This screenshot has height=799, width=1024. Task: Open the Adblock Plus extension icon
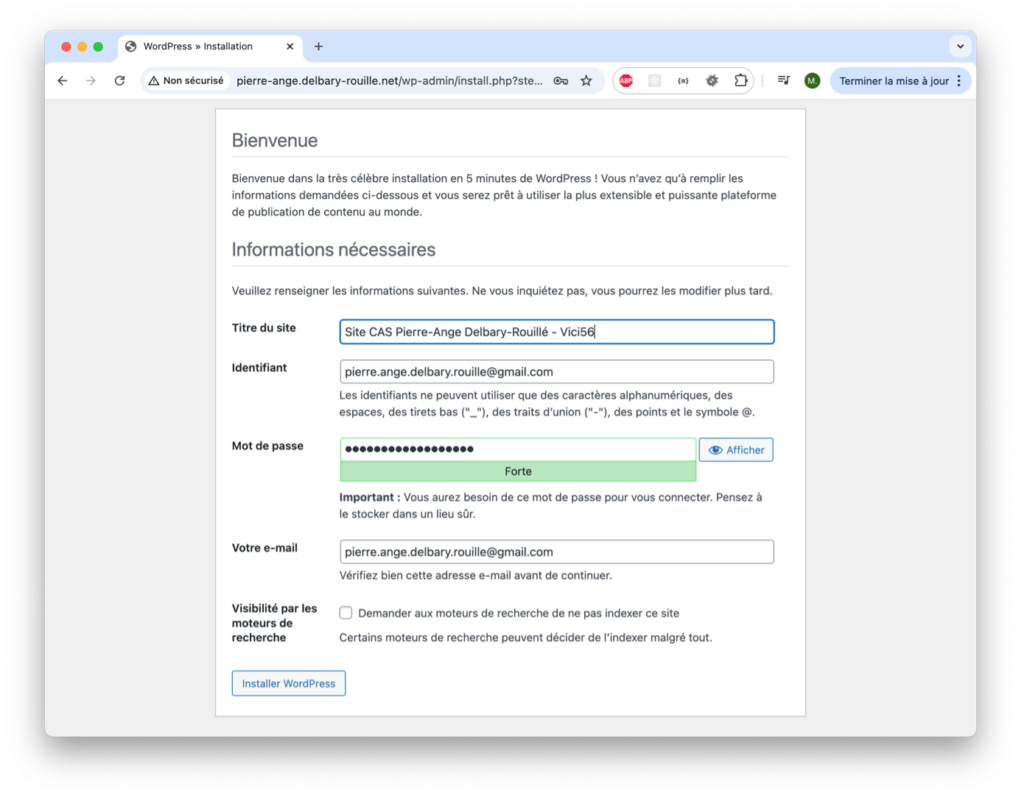(626, 81)
